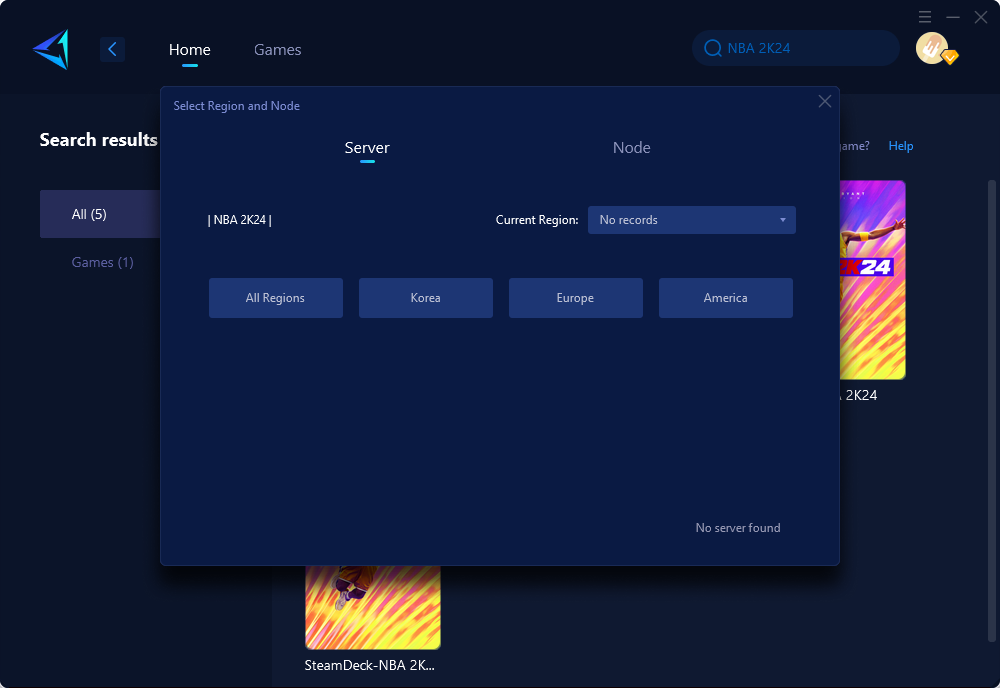Switch to the Games tab

(x=277, y=50)
